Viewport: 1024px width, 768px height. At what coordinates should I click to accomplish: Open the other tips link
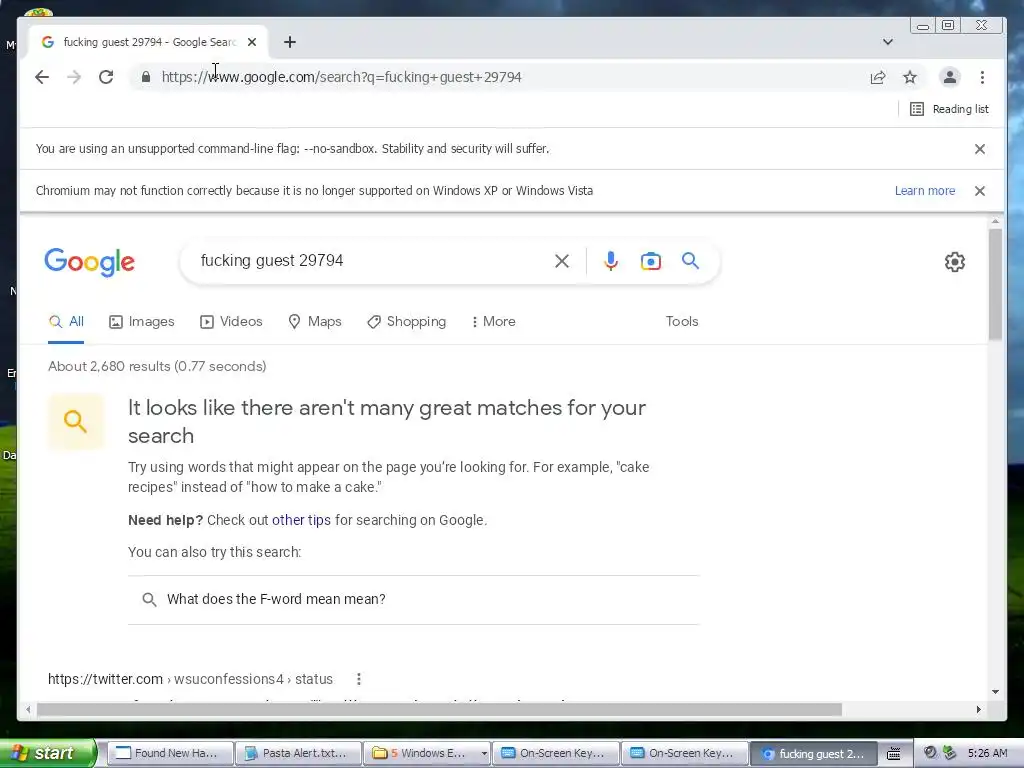(x=301, y=520)
